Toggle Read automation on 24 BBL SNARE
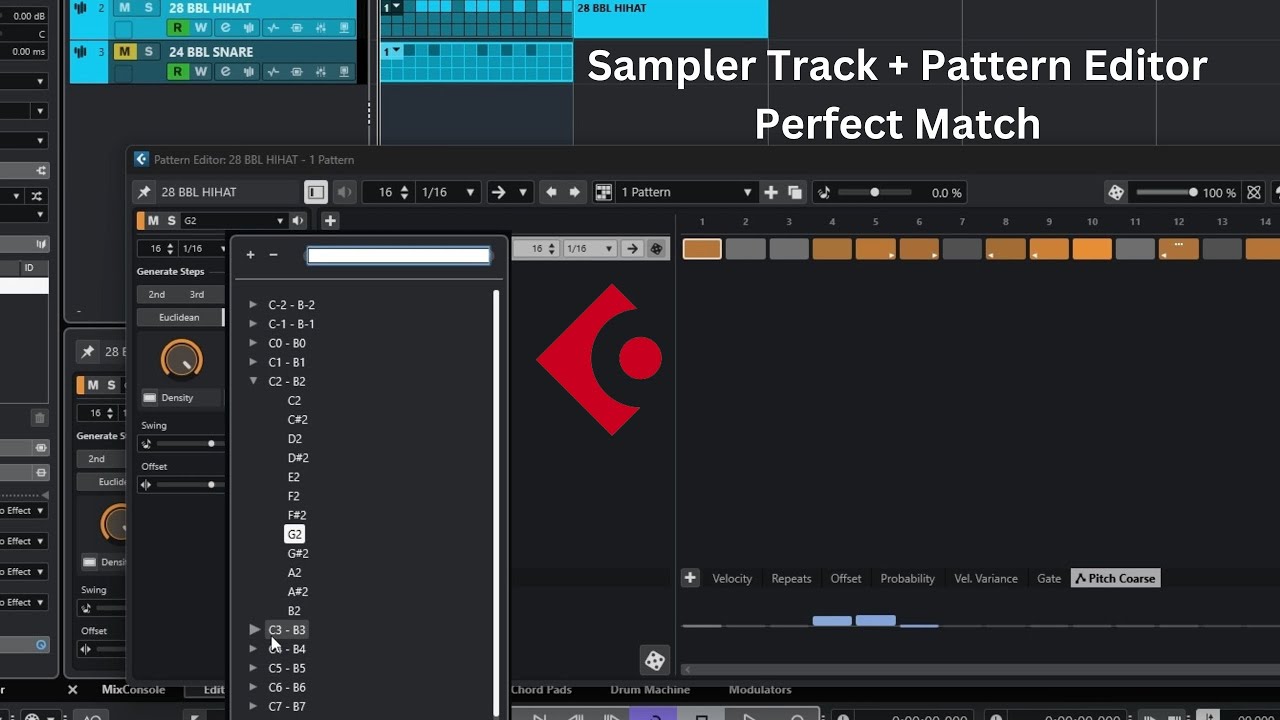1280x720 pixels. click(x=177, y=72)
